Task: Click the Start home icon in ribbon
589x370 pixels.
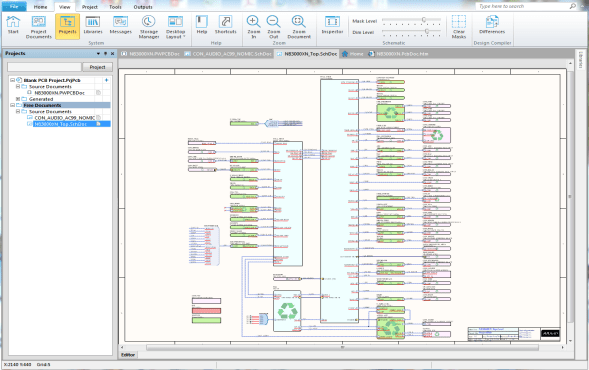Action: (13, 25)
